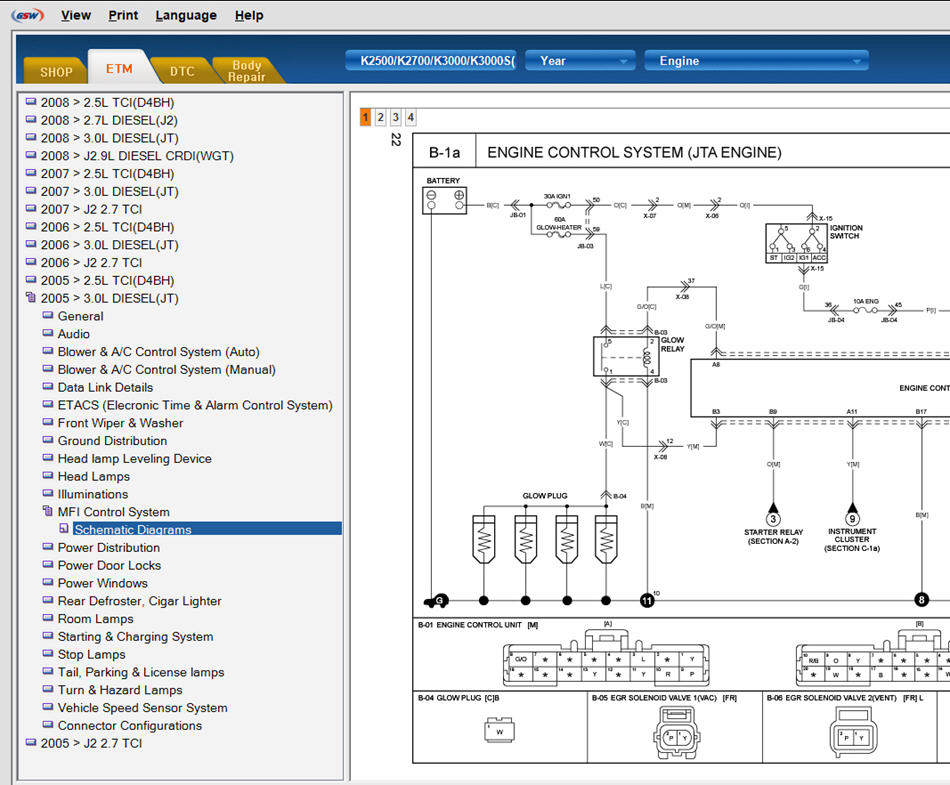The image size is (950, 785).
Task: Click the book icon beside 2008 > 2.7L DIESEL(J2)
Action: click(31, 120)
